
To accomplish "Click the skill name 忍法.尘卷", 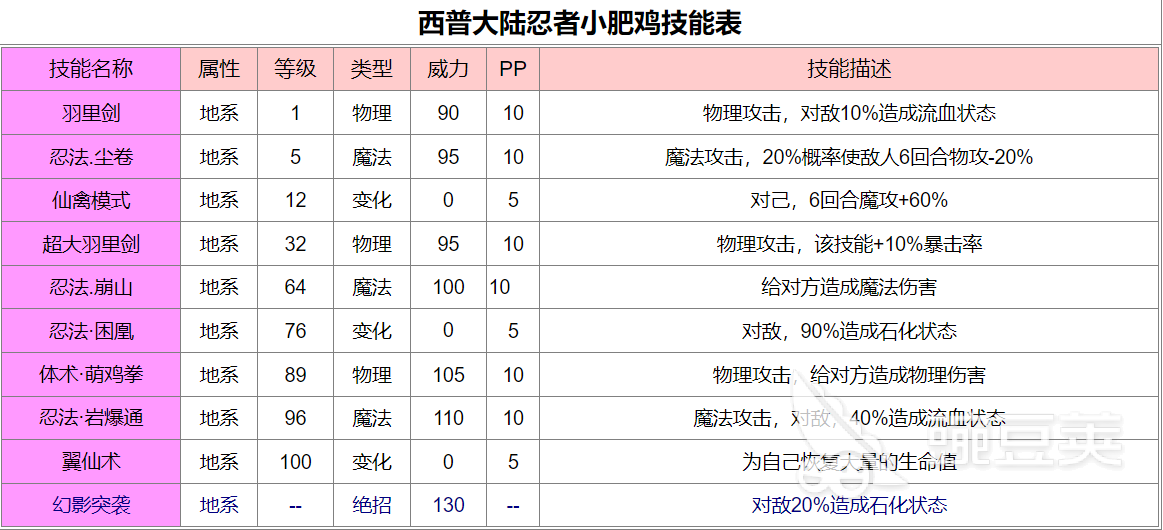I will point(91,157).
